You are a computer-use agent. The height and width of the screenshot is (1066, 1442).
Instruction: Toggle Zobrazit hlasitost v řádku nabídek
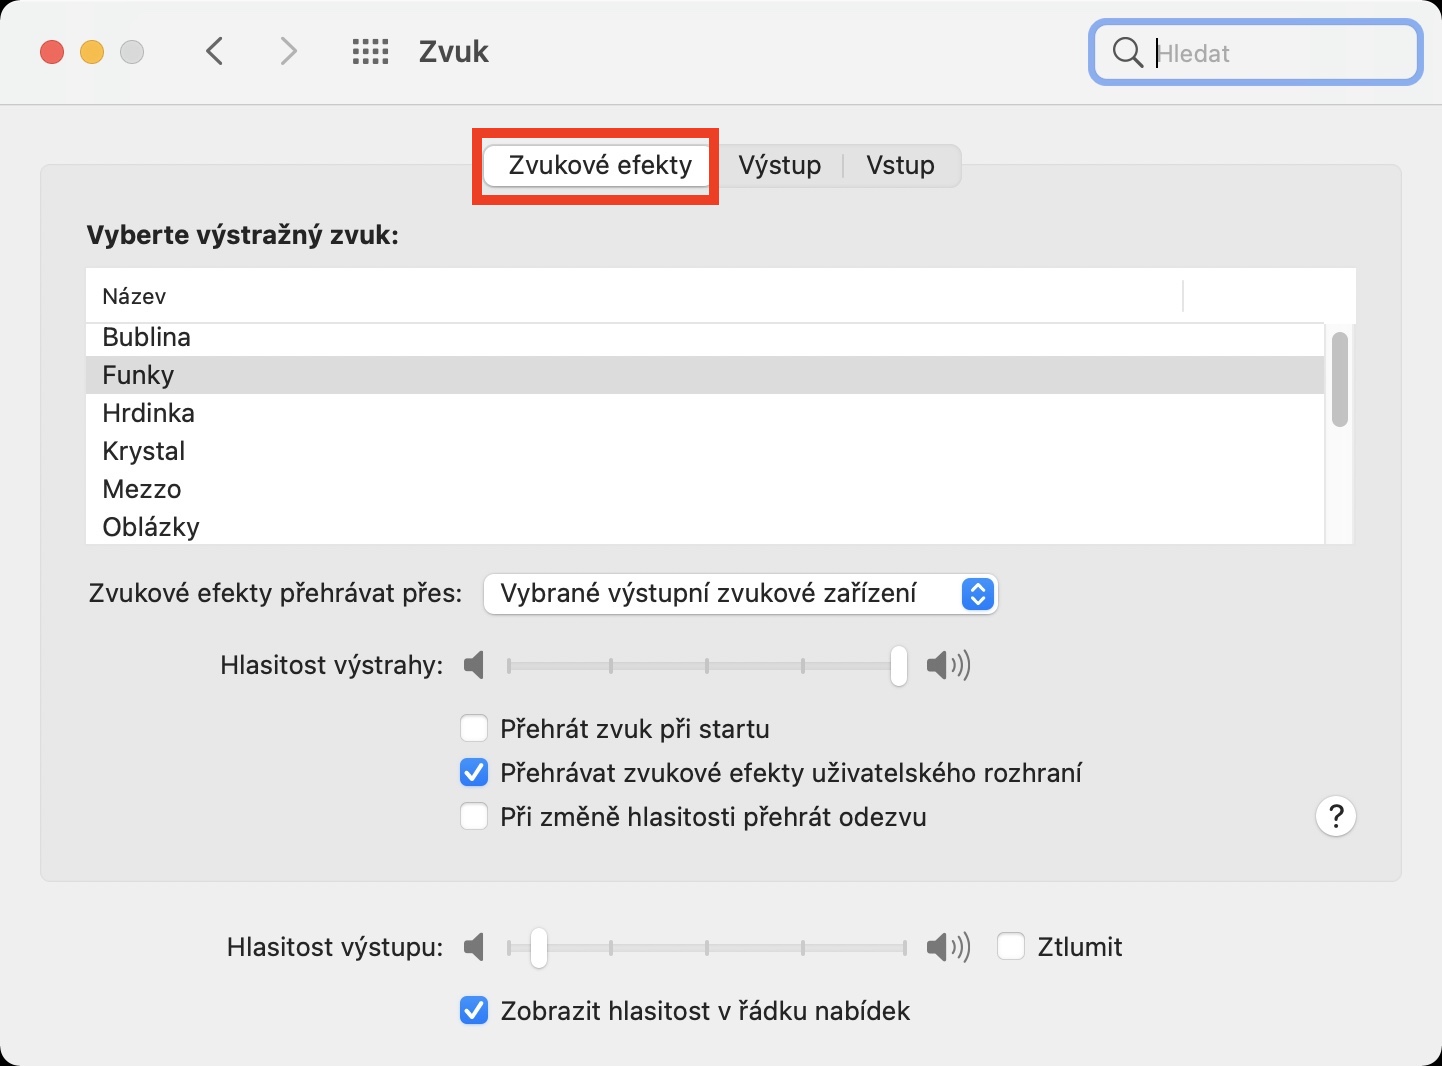click(x=474, y=1011)
